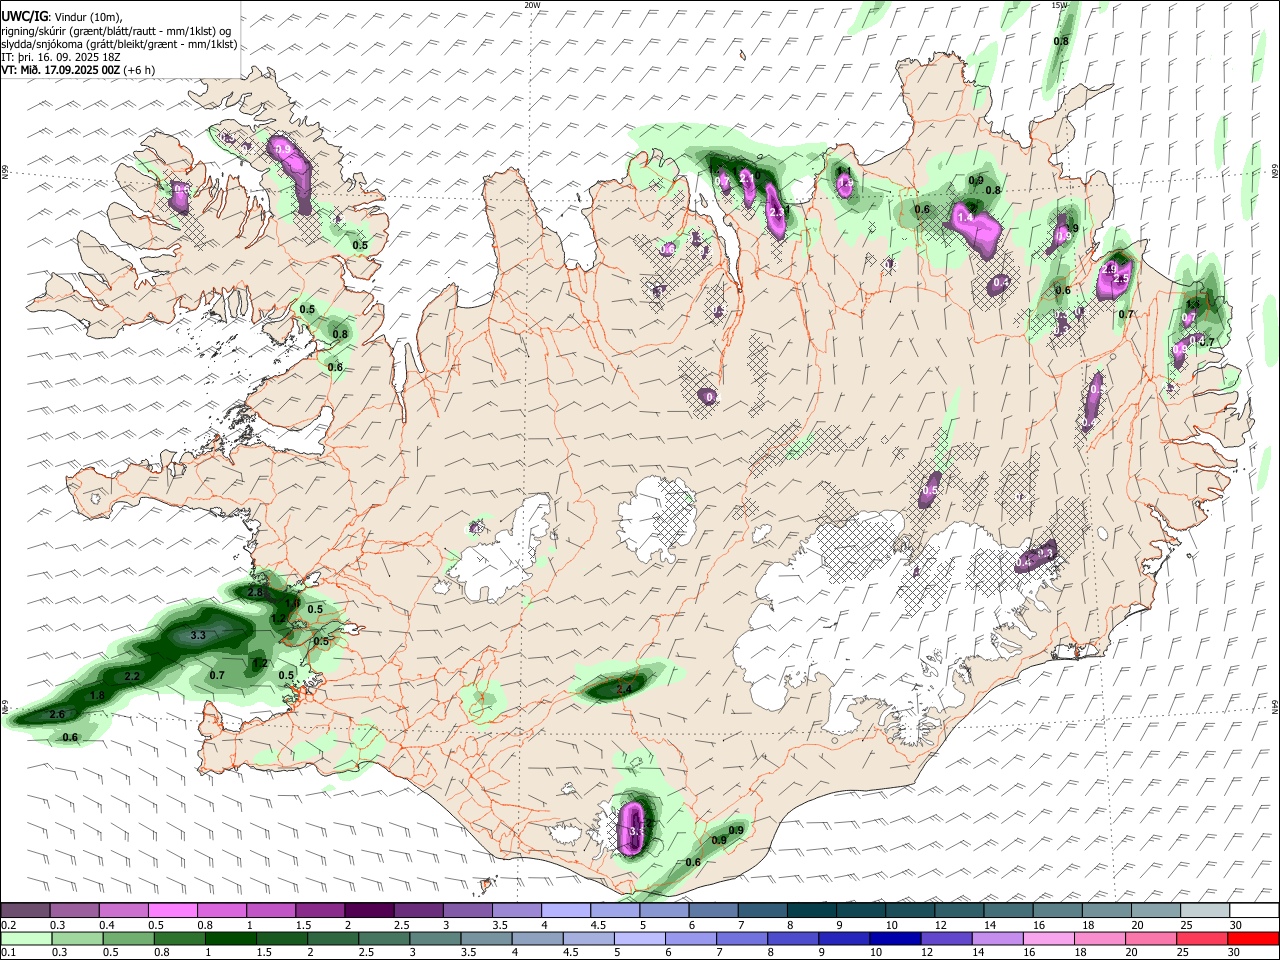Click the 0.7 value inside dark green rain patch

point(217,675)
